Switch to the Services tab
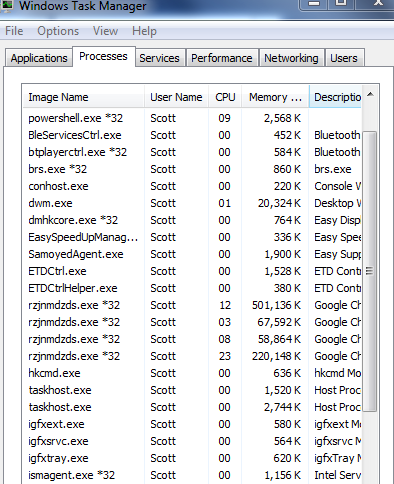 tap(159, 58)
